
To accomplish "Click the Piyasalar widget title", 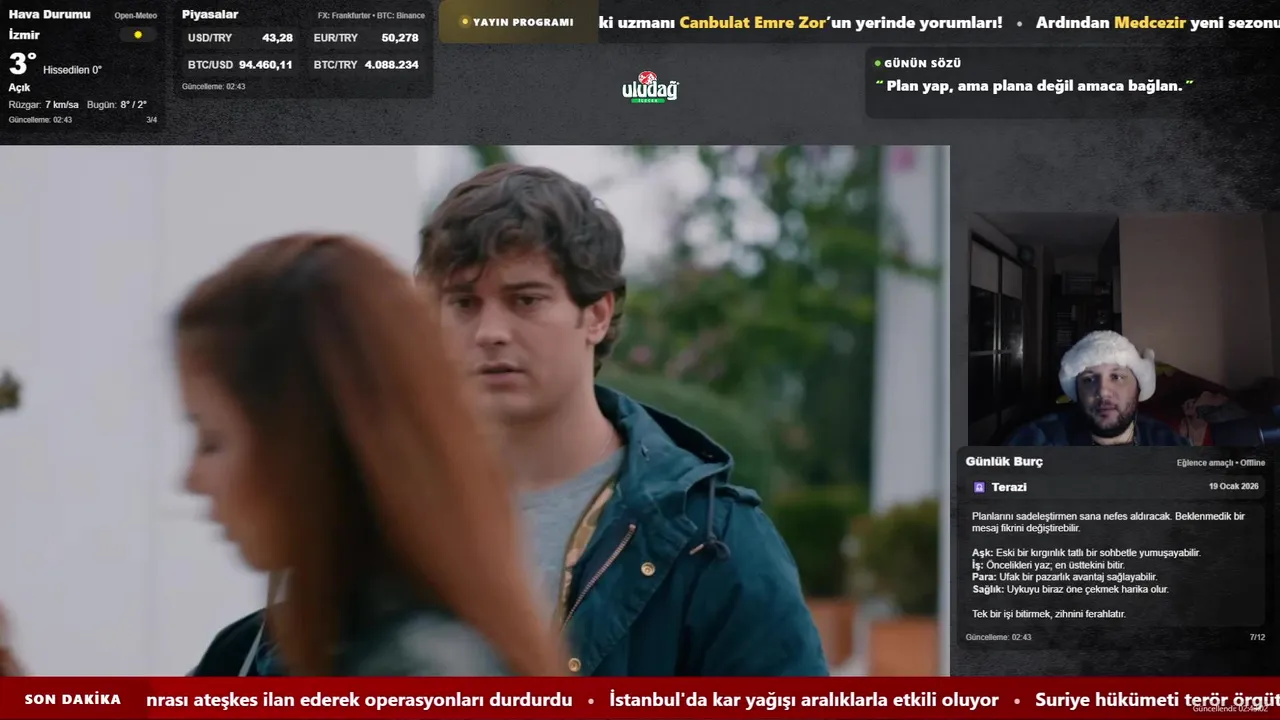I will click(210, 14).
